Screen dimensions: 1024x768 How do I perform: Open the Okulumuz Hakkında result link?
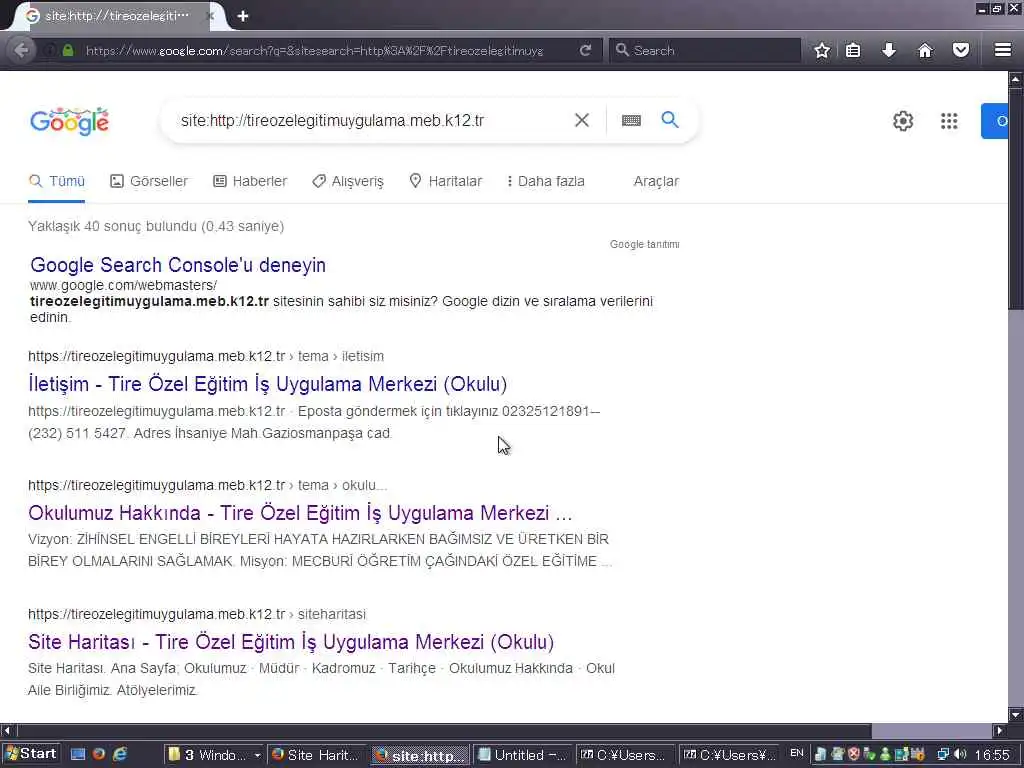[300, 513]
